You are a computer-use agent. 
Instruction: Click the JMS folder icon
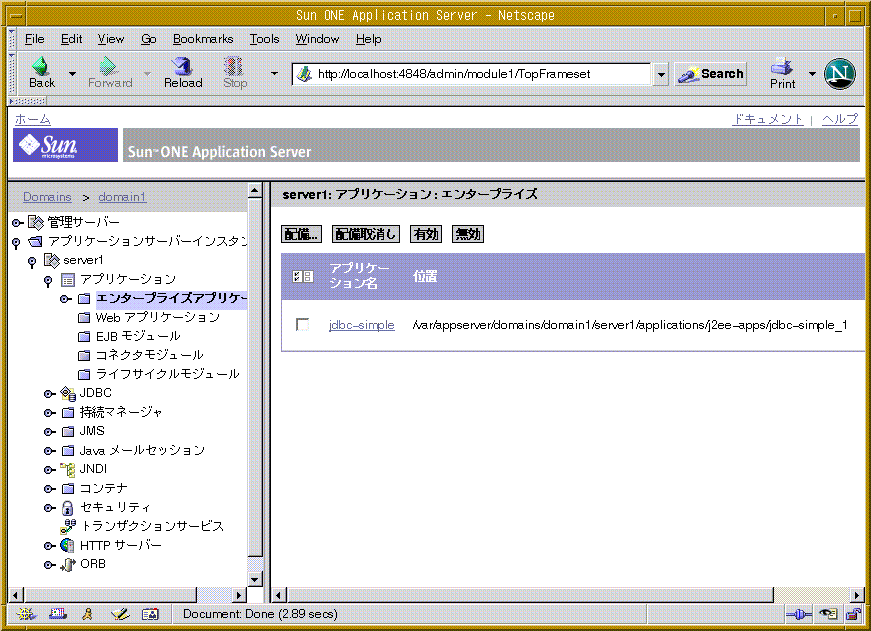pos(68,432)
